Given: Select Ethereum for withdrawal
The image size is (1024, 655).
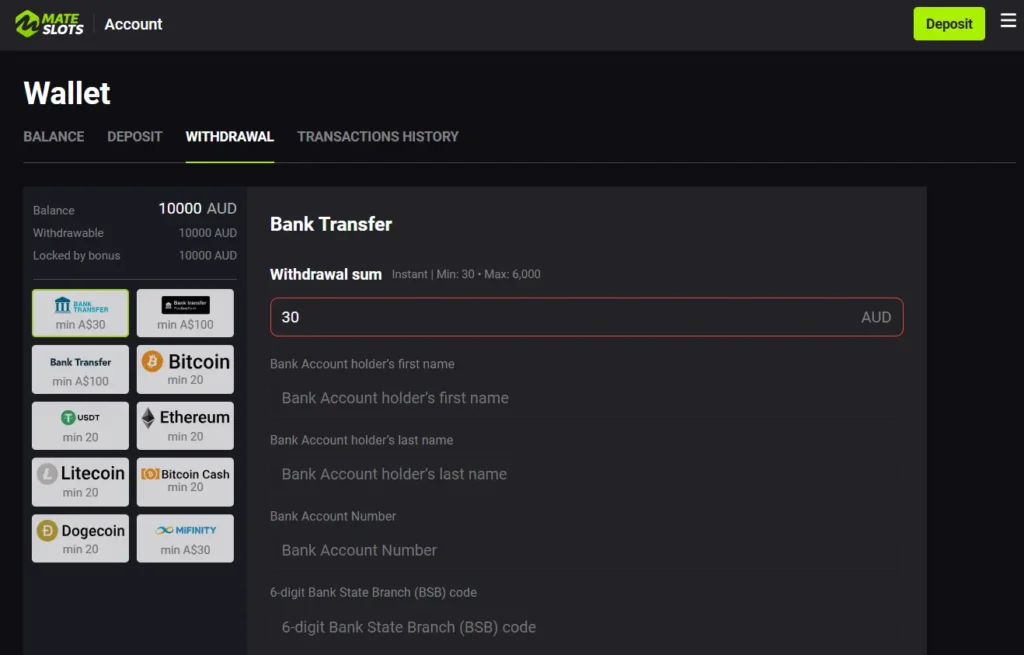Looking at the screenshot, I should click(185, 425).
